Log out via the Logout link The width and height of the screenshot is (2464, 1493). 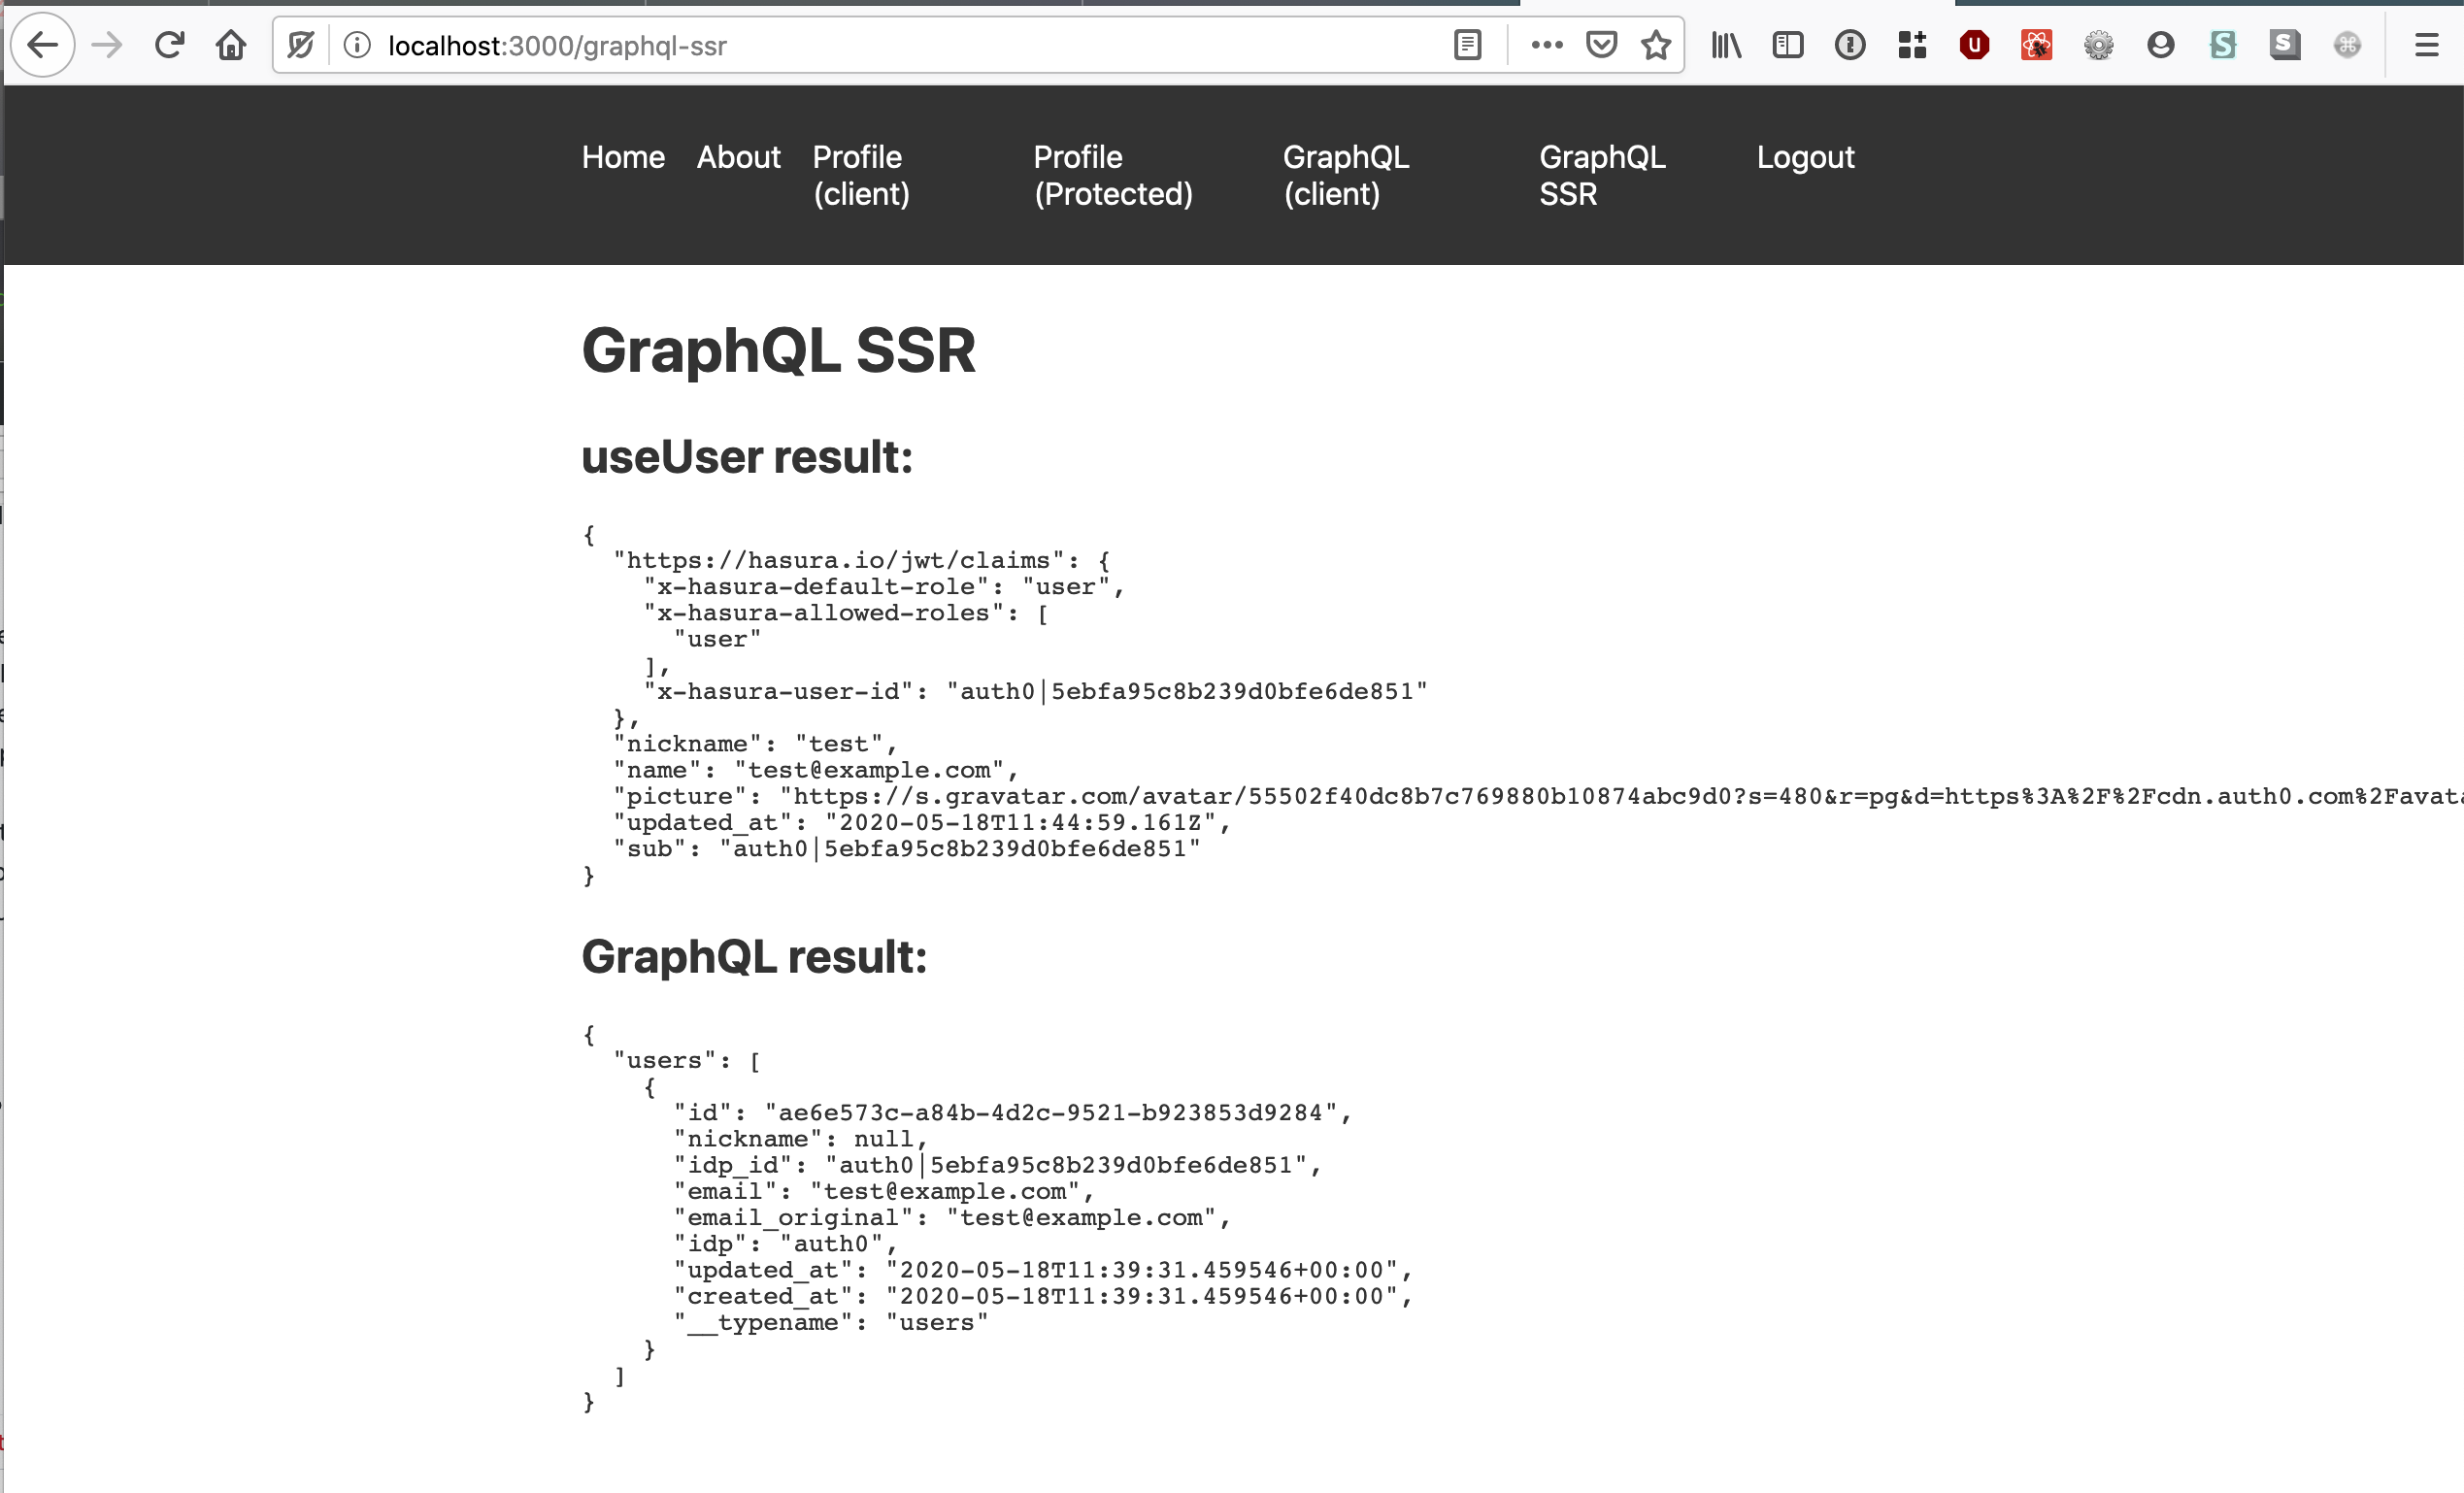pos(1805,157)
